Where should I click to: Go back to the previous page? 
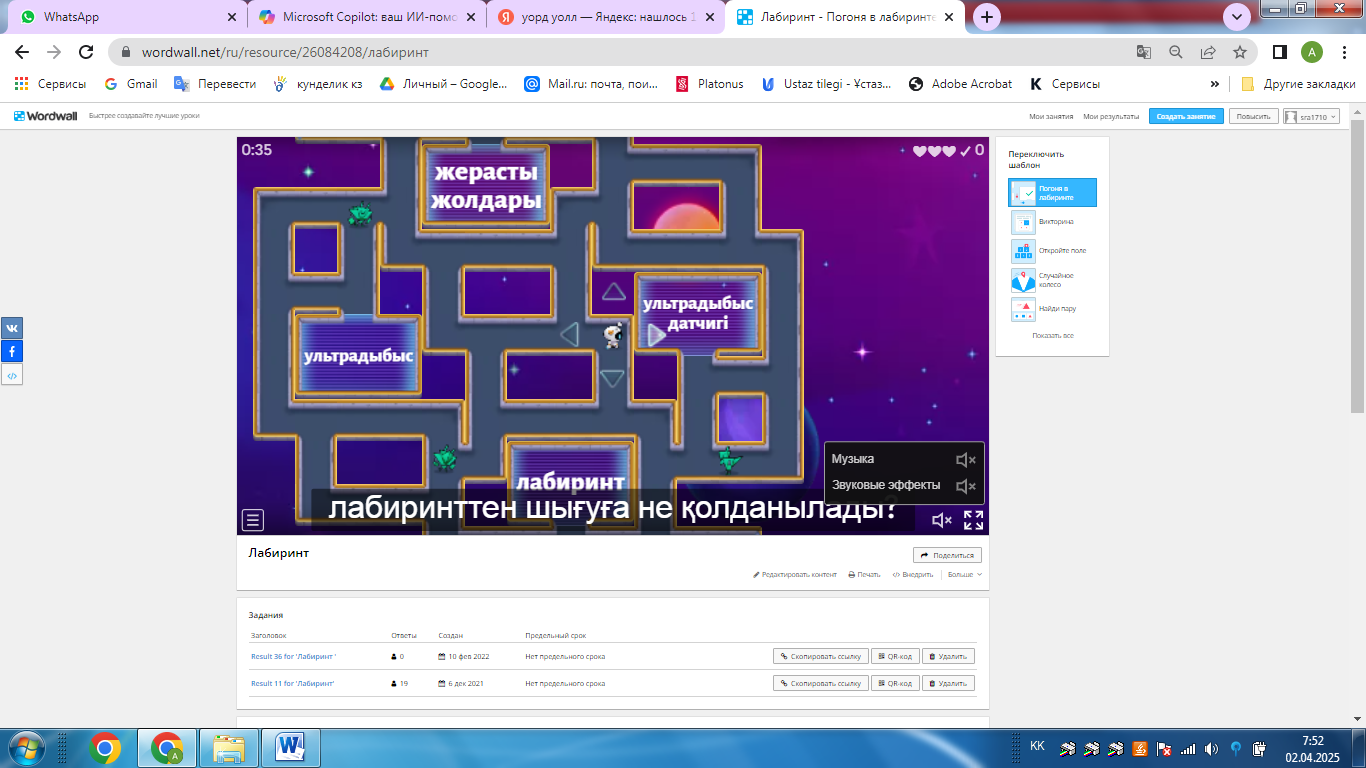pos(22,52)
